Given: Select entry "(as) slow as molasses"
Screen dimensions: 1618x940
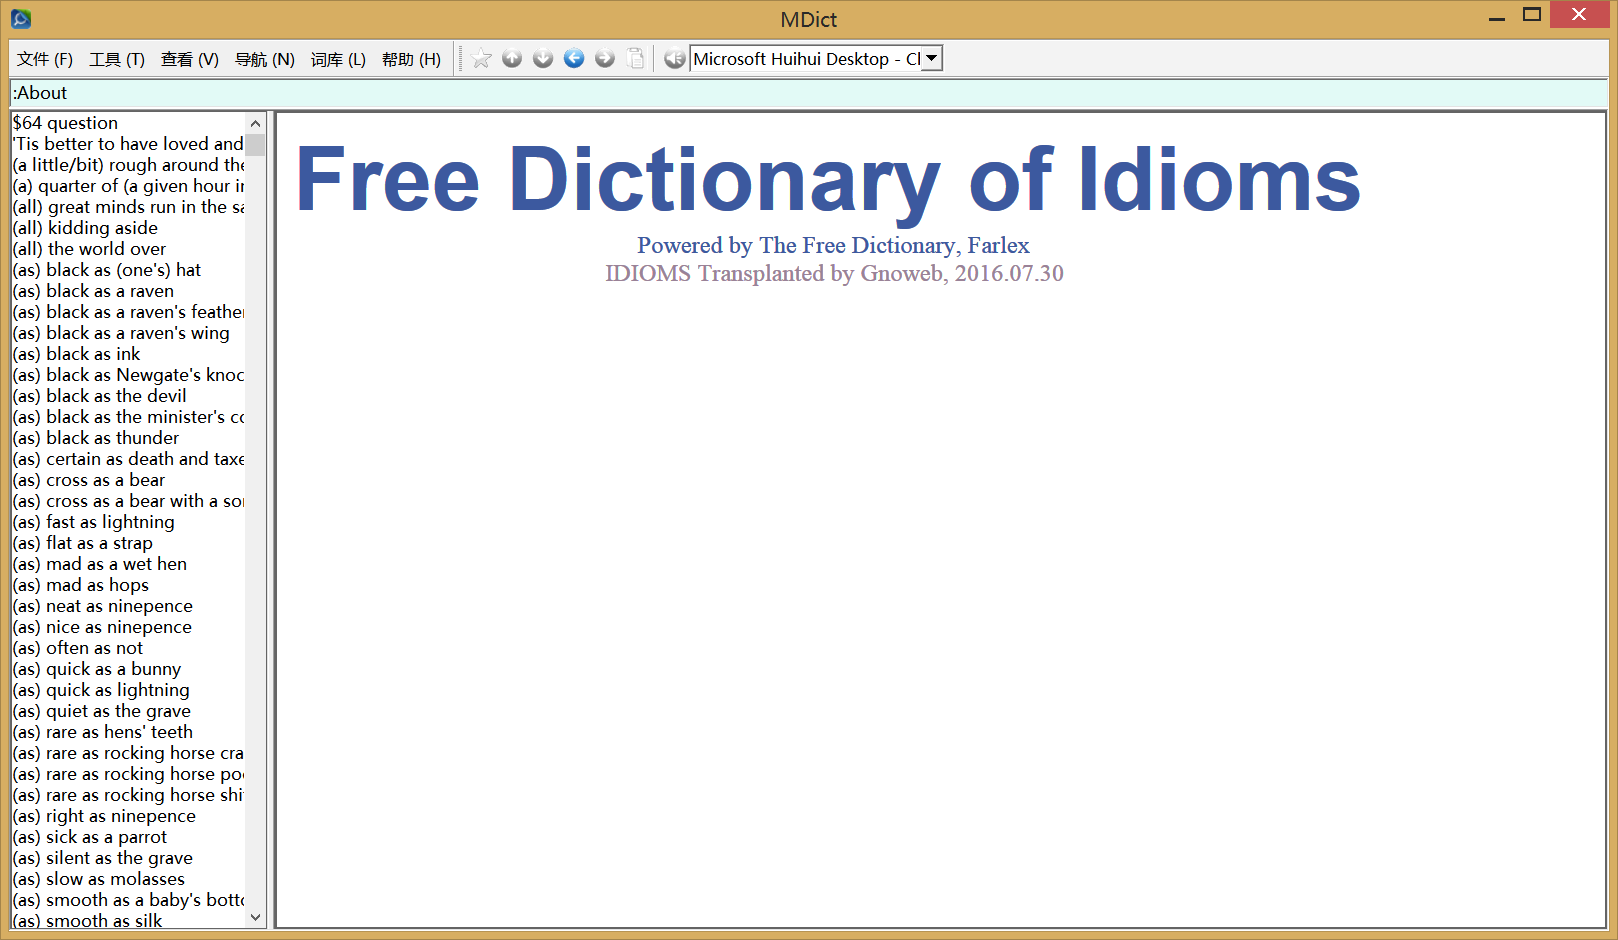Looking at the screenshot, I should coord(98,879).
